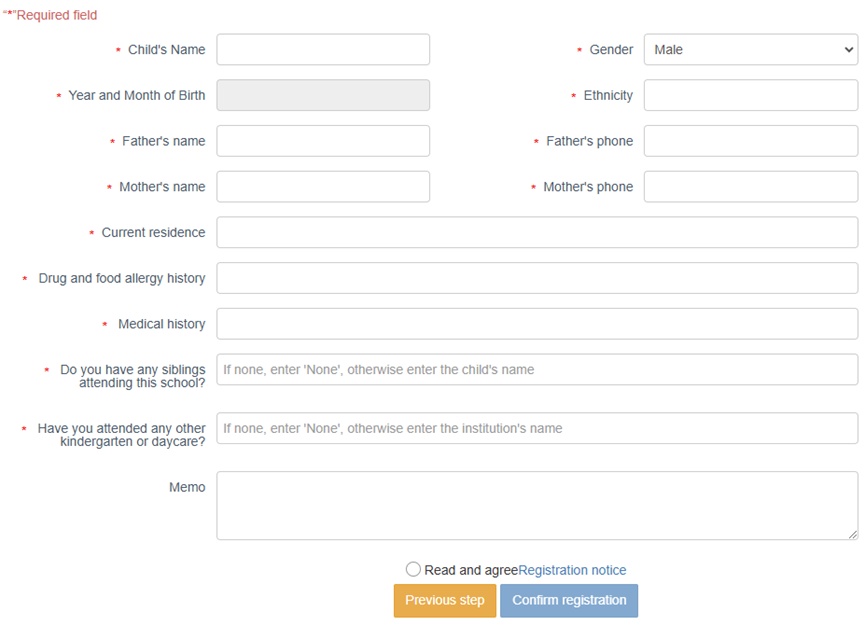Click the Mother's name field
Viewport: 865px width, 626px height.
tap(323, 187)
